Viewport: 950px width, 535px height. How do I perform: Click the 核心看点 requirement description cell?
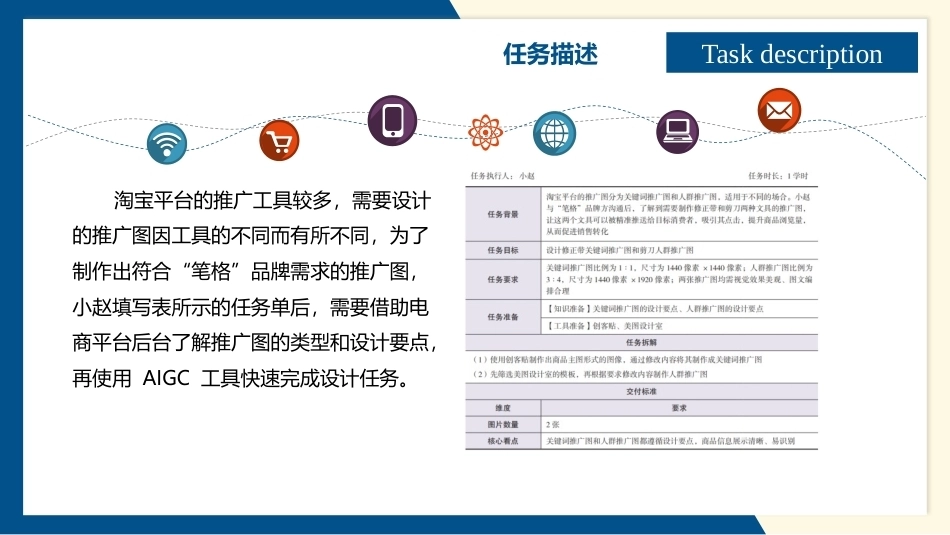679,441
